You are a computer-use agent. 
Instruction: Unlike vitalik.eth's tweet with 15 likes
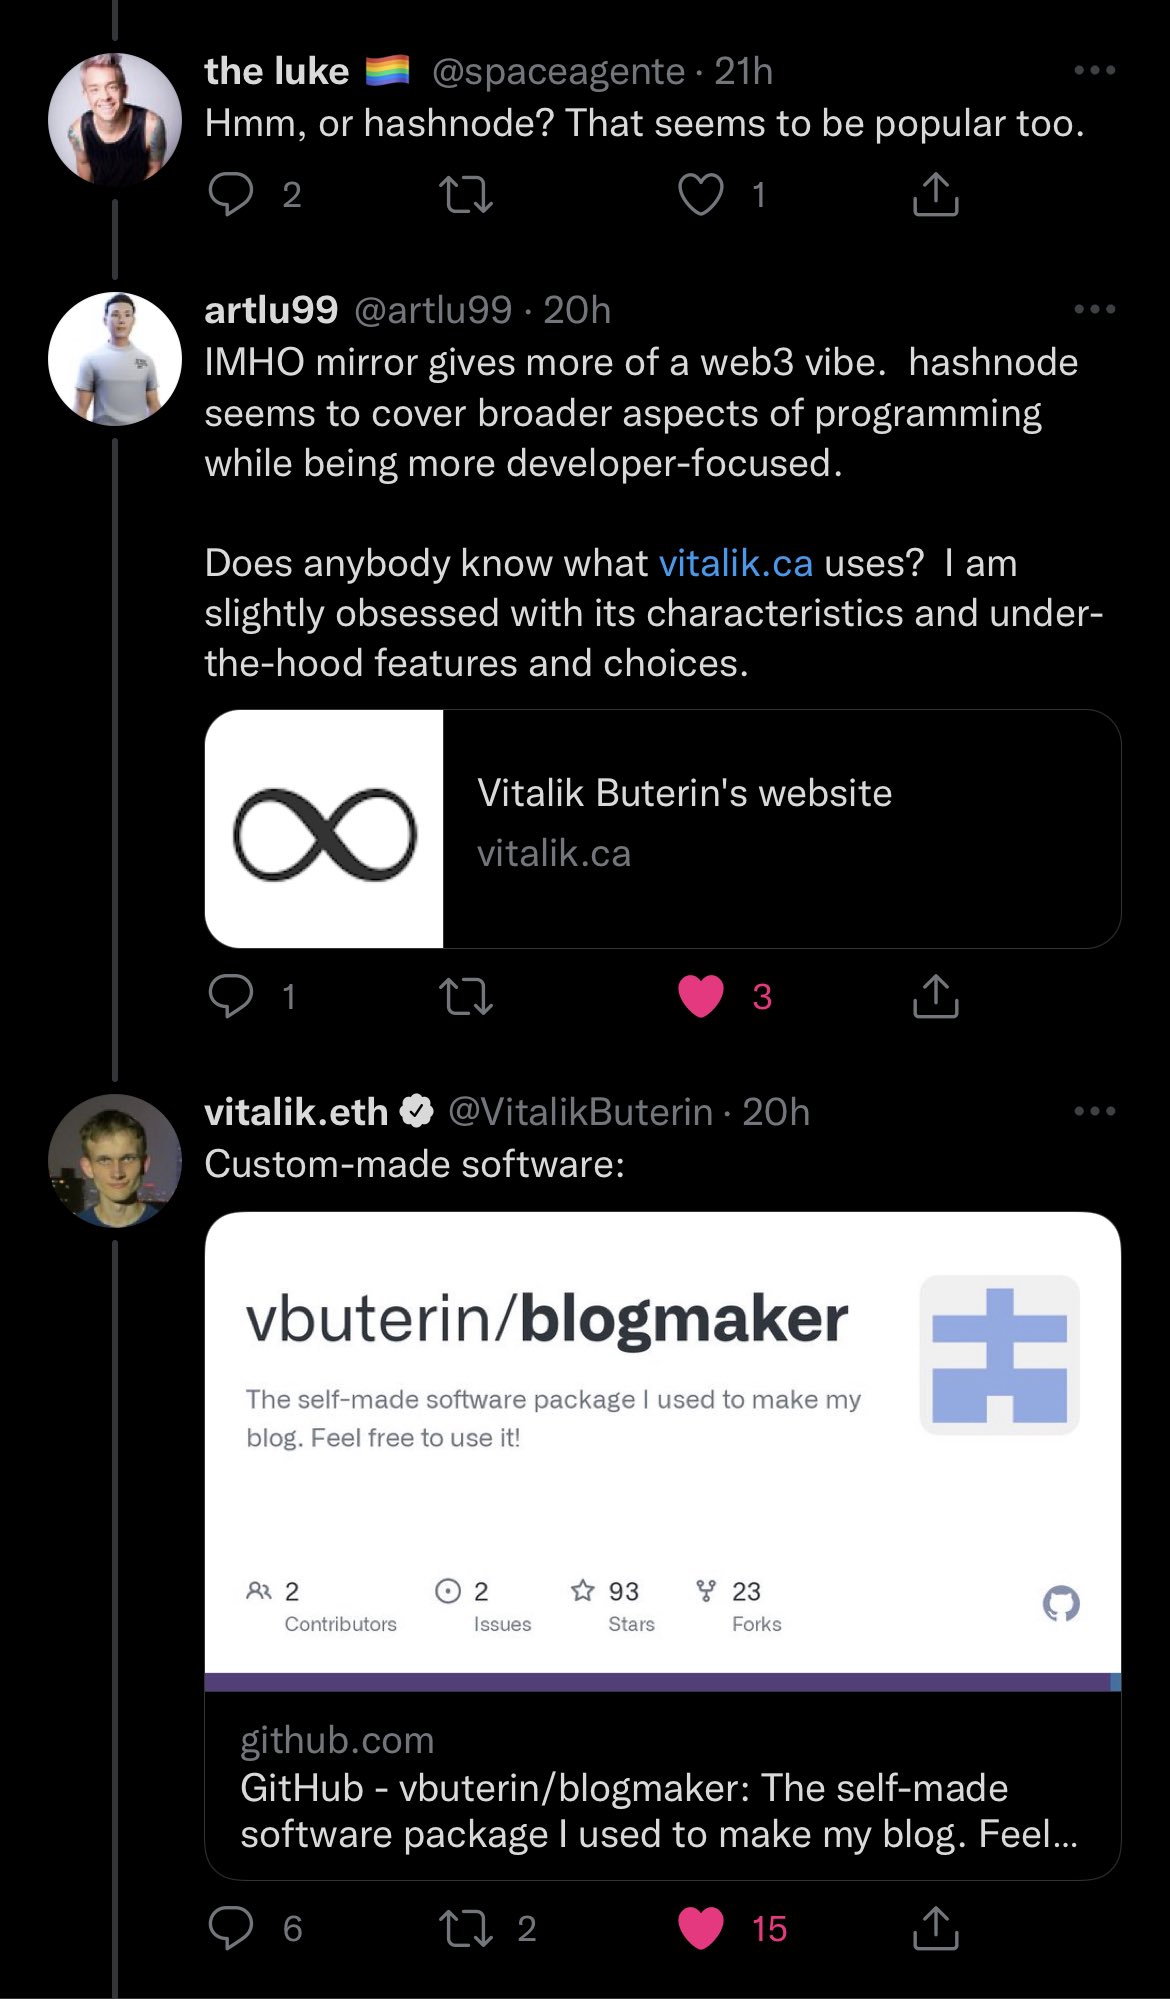click(x=701, y=1928)
